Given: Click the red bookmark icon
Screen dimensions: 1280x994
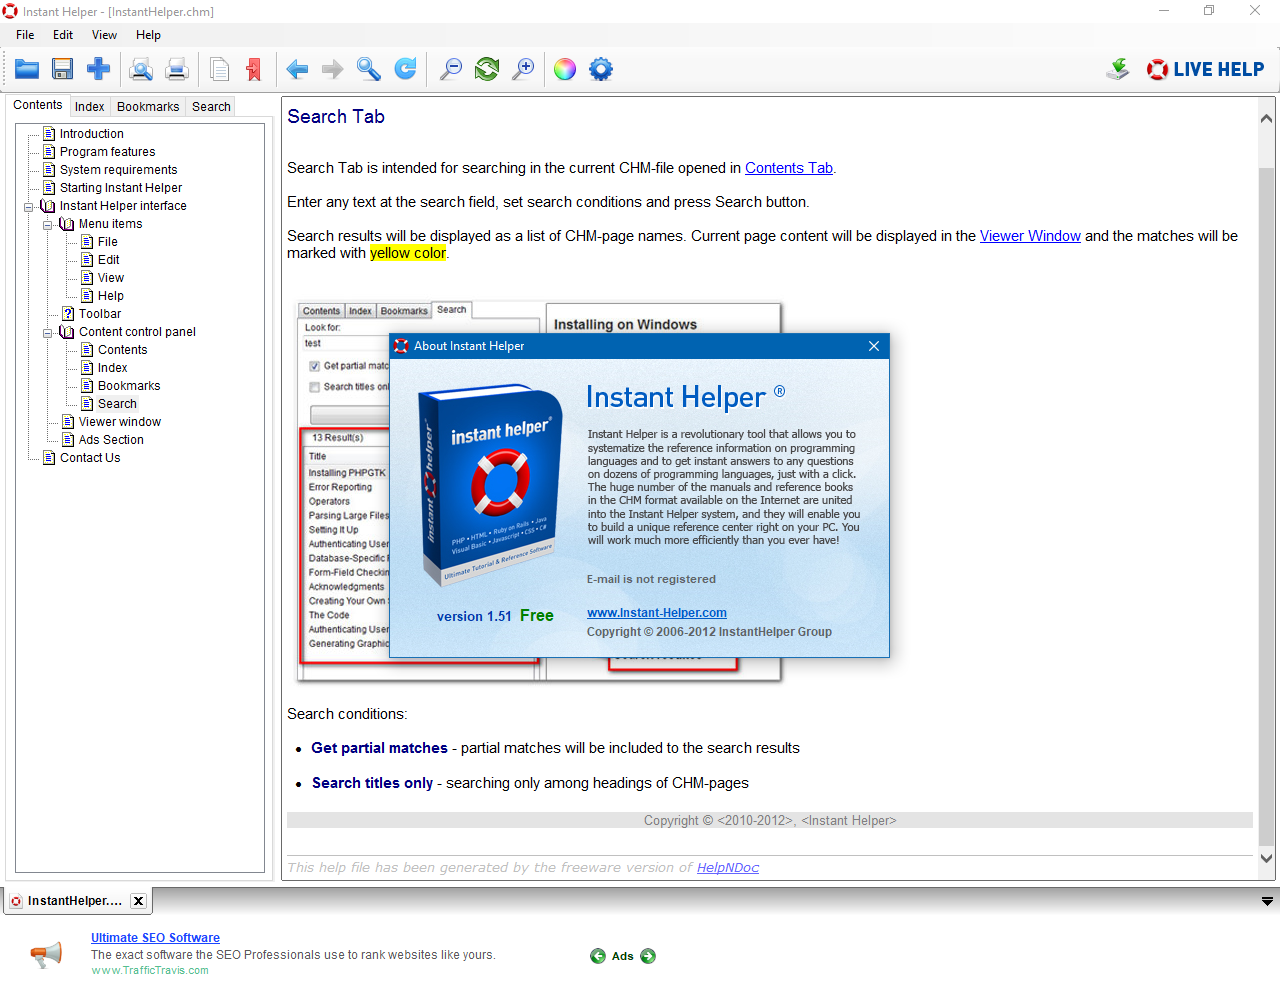Looking at the screenshot, I should point(254,69).
